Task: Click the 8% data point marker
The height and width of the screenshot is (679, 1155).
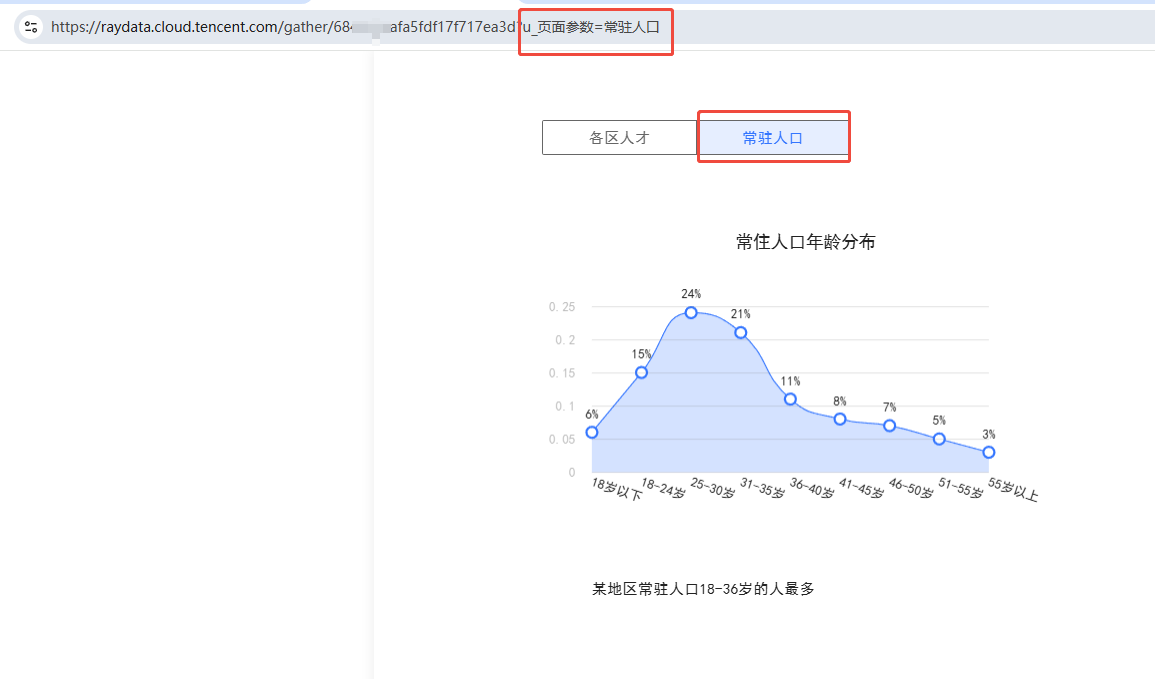Action: tap(840, 419)
